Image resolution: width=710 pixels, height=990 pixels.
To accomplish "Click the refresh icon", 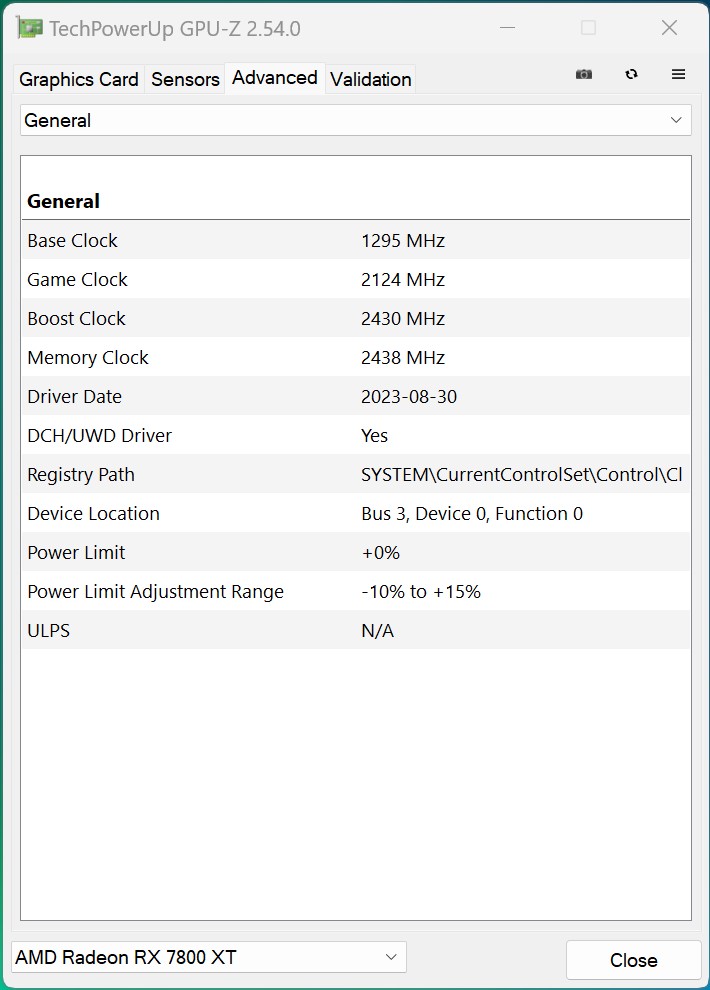I will pyautogui.click(x=631, y=75).
